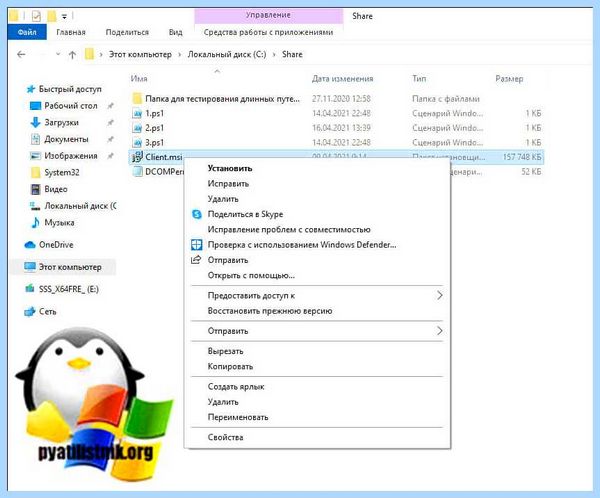
Task: Click the properties checkmark quick access icon
Action: (x=36, y=16)
